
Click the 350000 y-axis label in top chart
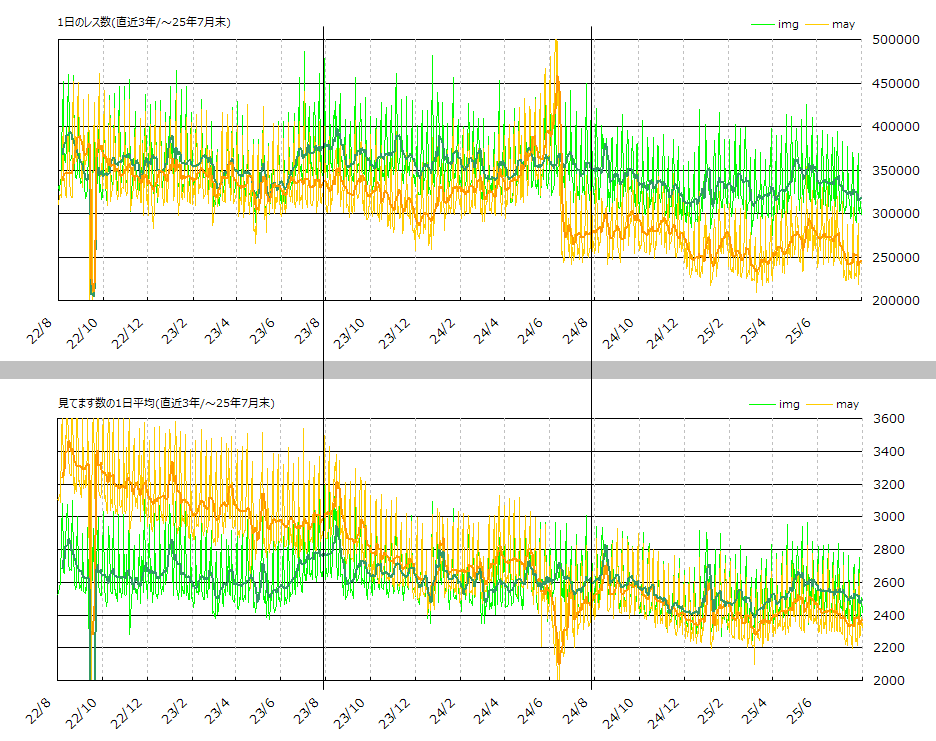[x=895, y=171]
